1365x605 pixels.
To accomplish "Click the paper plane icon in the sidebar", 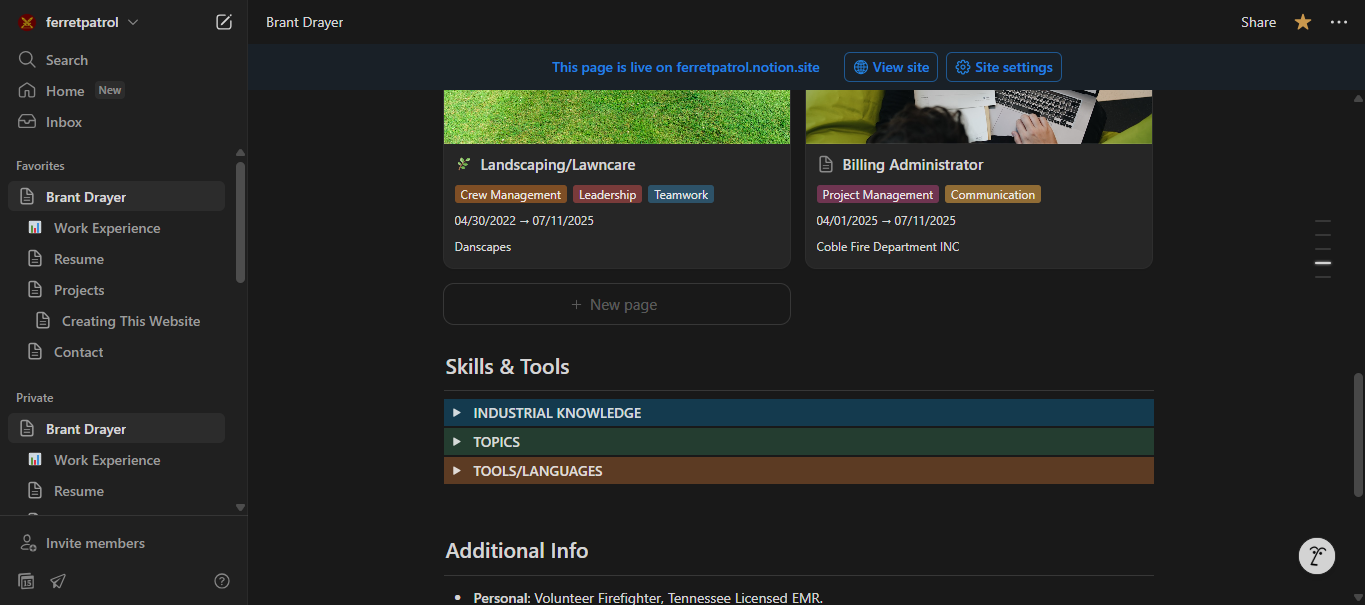I will (x=58, y=581).
